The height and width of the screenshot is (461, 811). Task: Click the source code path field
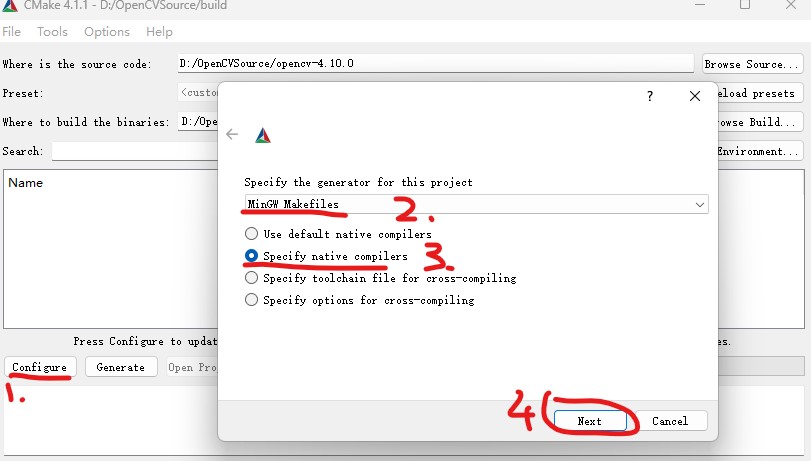click(435, 64)
